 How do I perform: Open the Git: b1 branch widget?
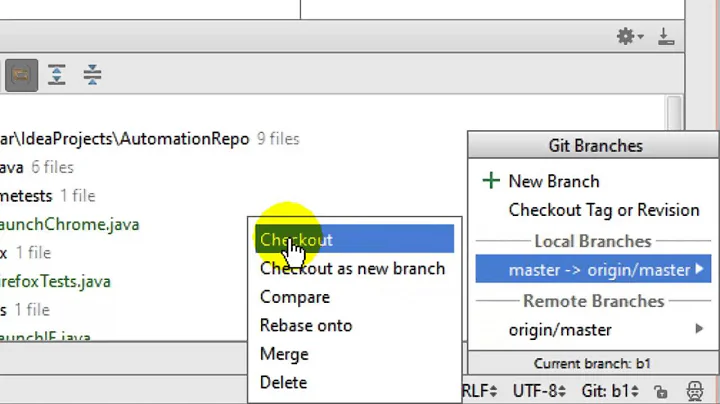(610, 392)
